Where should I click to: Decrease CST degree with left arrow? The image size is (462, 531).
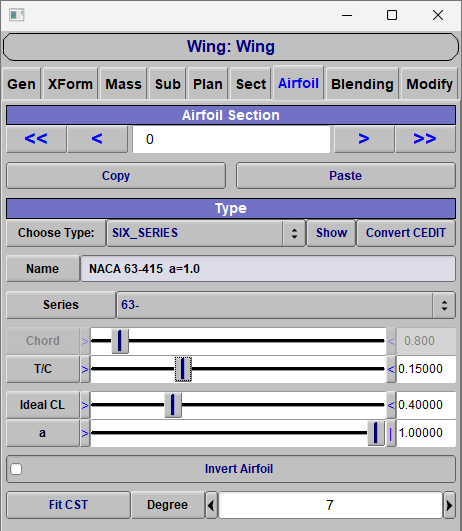[x=211, y=505]
